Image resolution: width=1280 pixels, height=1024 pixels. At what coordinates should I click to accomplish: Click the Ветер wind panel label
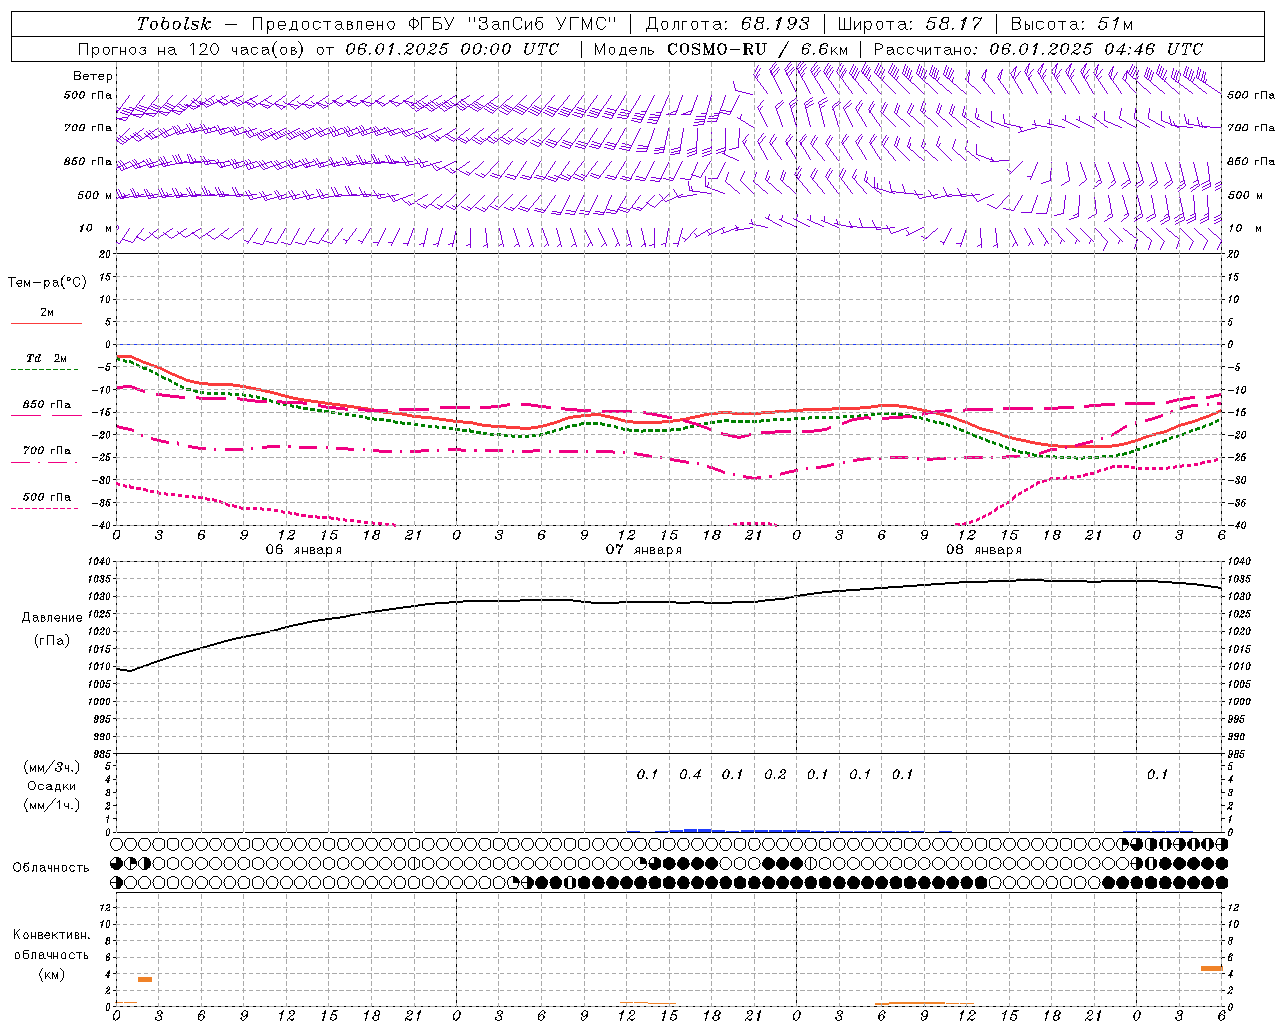[x=93, y=76]
